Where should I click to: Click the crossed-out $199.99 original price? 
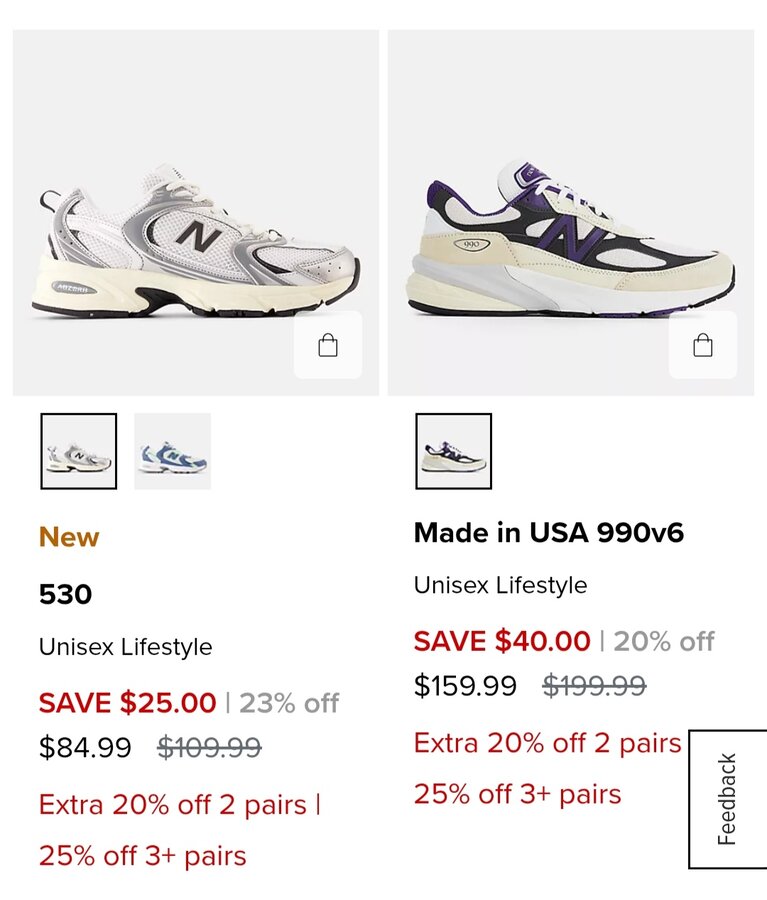(x=594, y=686)
